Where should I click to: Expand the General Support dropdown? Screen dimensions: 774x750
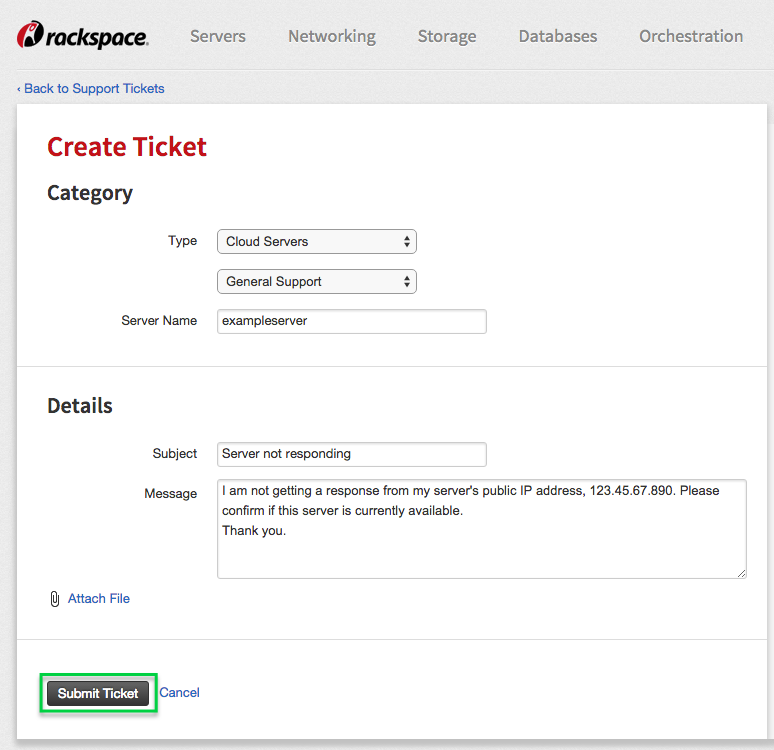click(317, 281)
